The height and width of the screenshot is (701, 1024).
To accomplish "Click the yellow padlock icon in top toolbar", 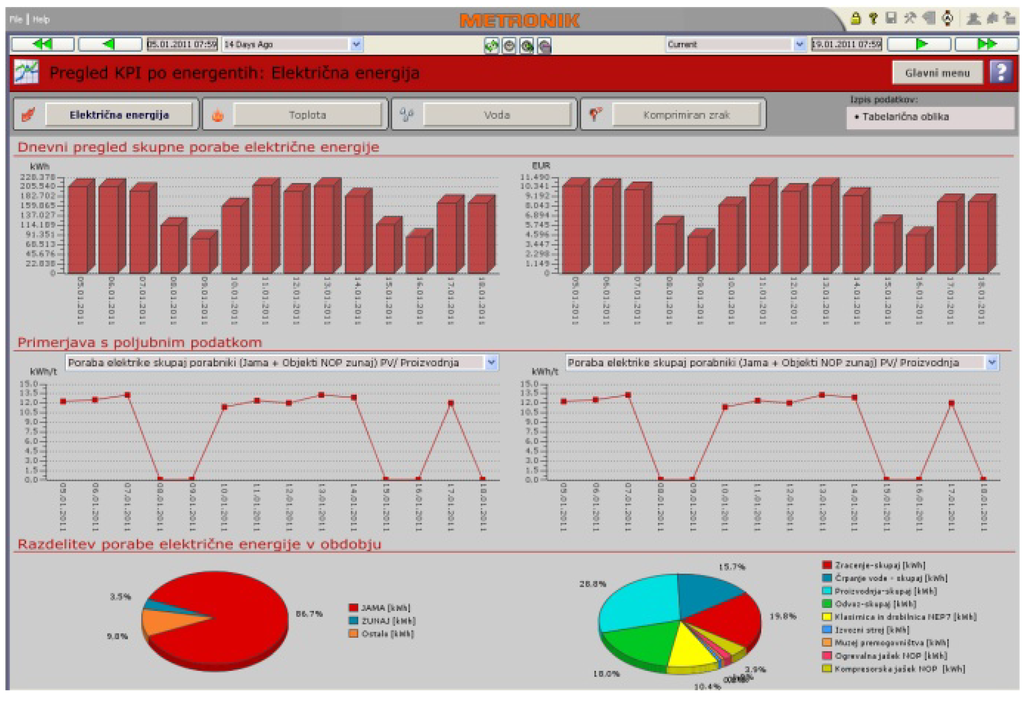I will point(856,18).
